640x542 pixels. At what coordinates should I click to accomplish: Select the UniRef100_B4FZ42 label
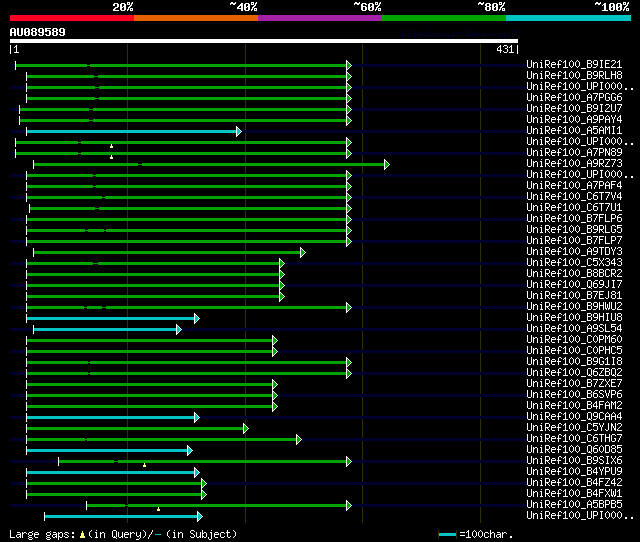(574, 483)
